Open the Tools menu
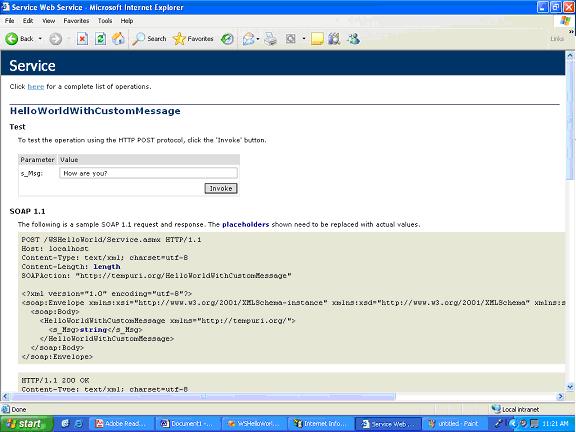Screen dimensions: 576x432 105,21
